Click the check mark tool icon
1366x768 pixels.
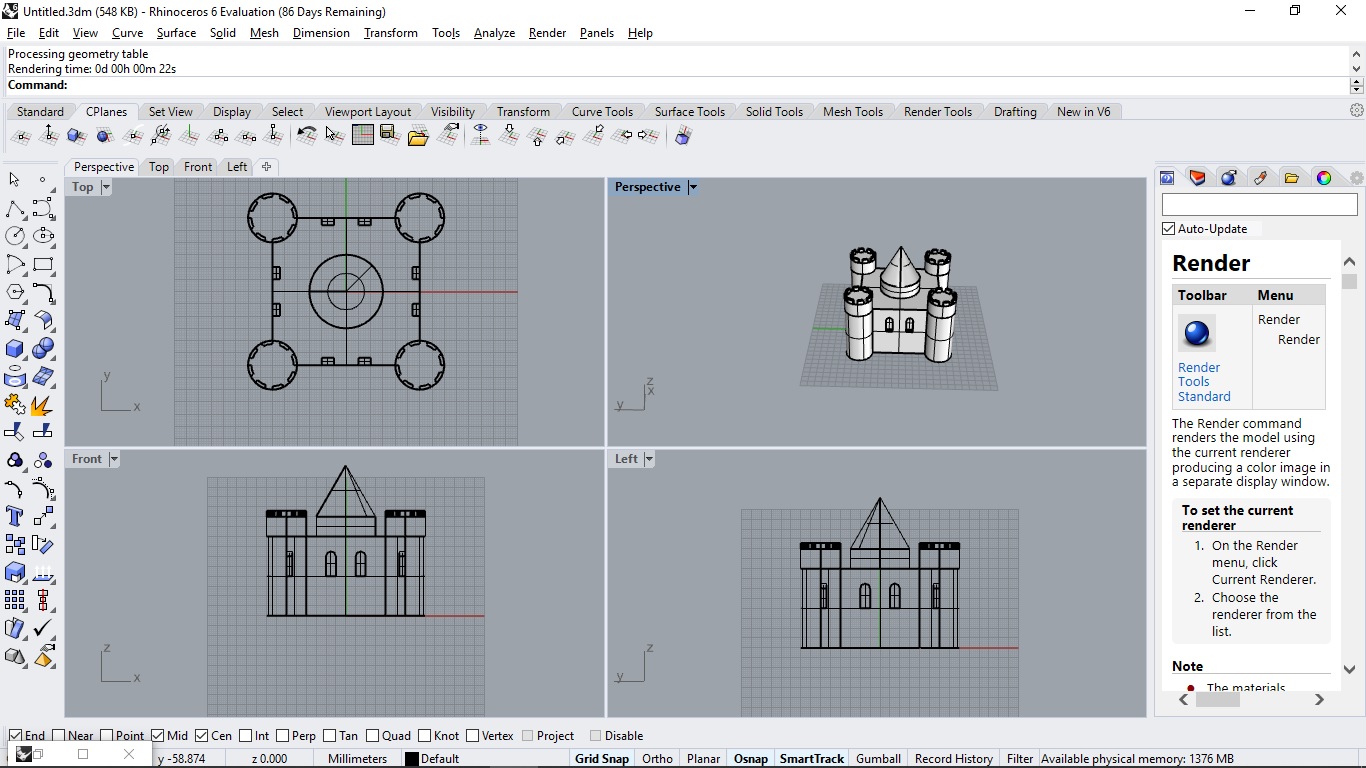43,629
